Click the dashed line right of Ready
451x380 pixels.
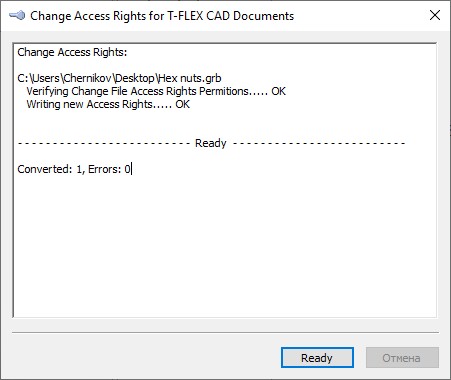point(319,143)
